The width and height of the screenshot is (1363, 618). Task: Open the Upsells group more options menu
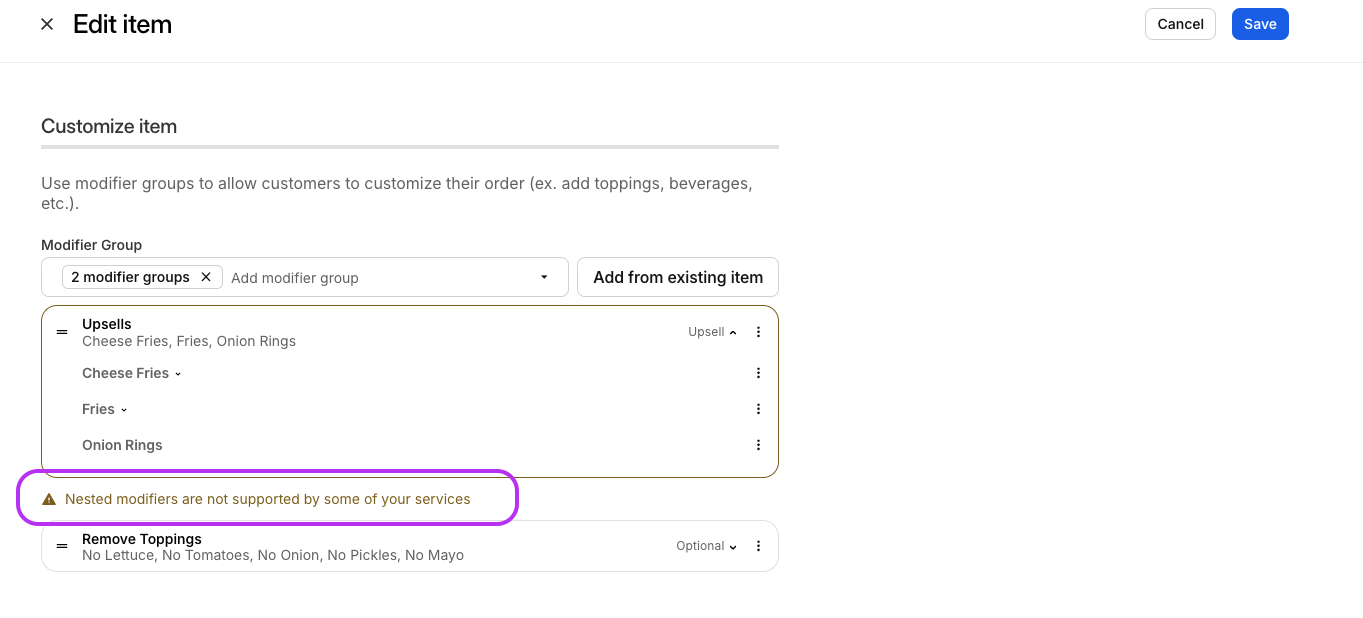click(758, 332)
